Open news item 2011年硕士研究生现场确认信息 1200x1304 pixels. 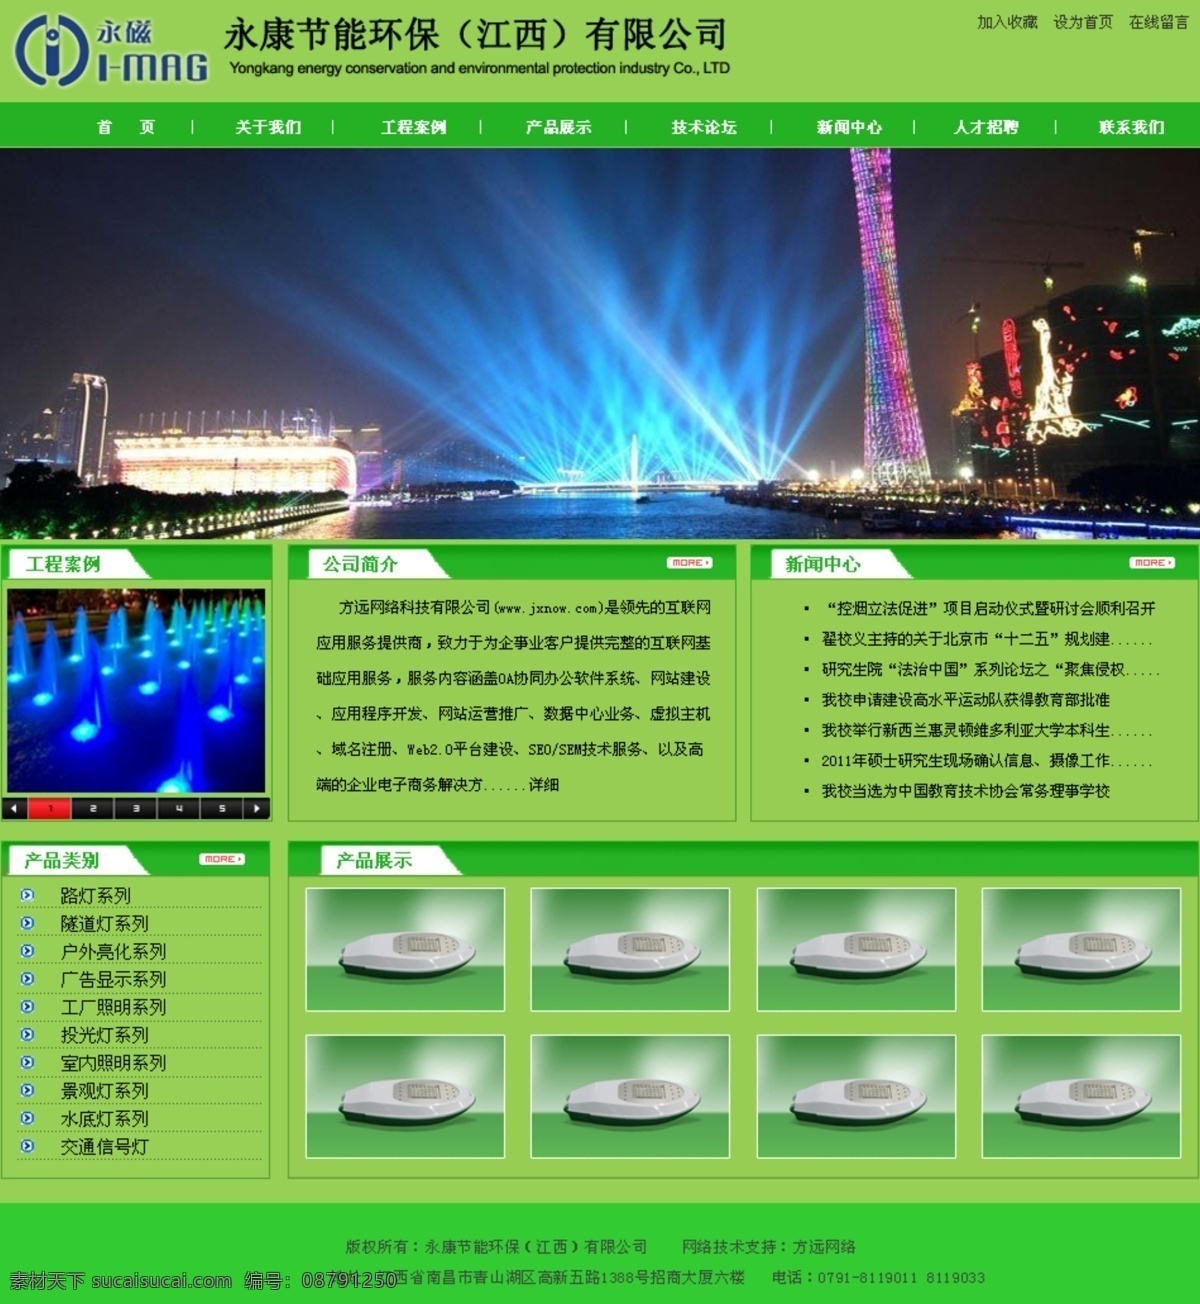(987, 761)
